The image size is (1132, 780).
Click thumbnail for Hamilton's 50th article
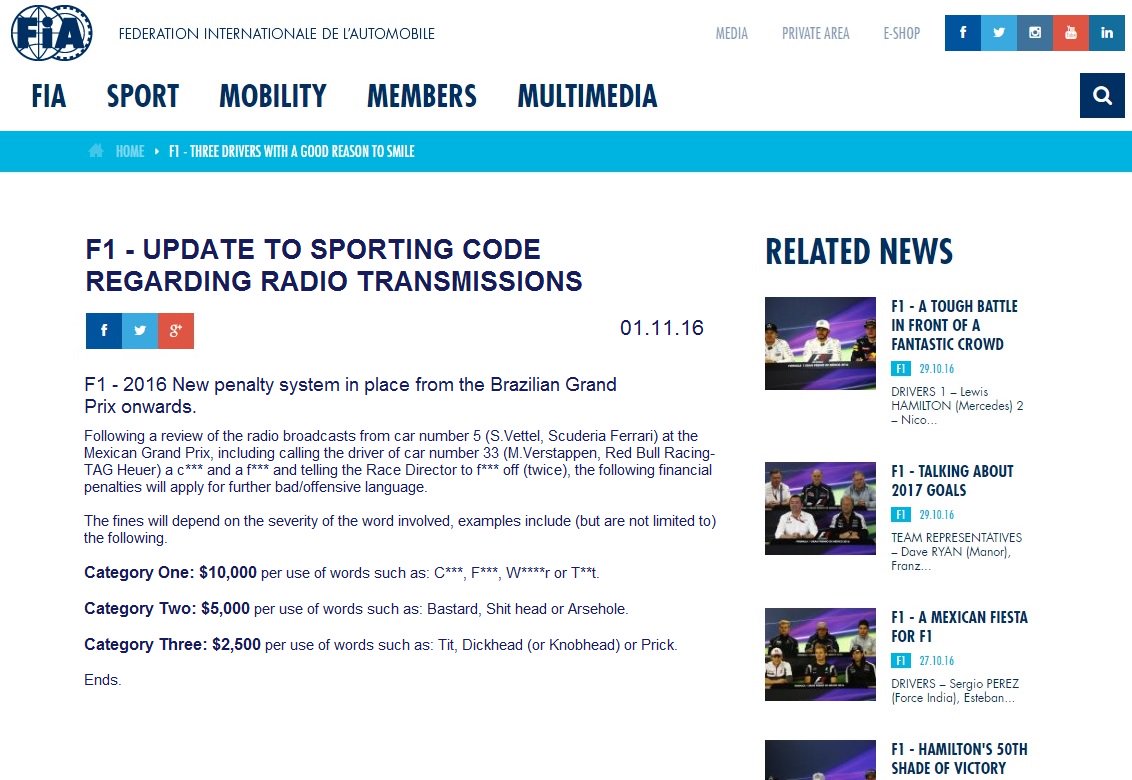point(820,760)
